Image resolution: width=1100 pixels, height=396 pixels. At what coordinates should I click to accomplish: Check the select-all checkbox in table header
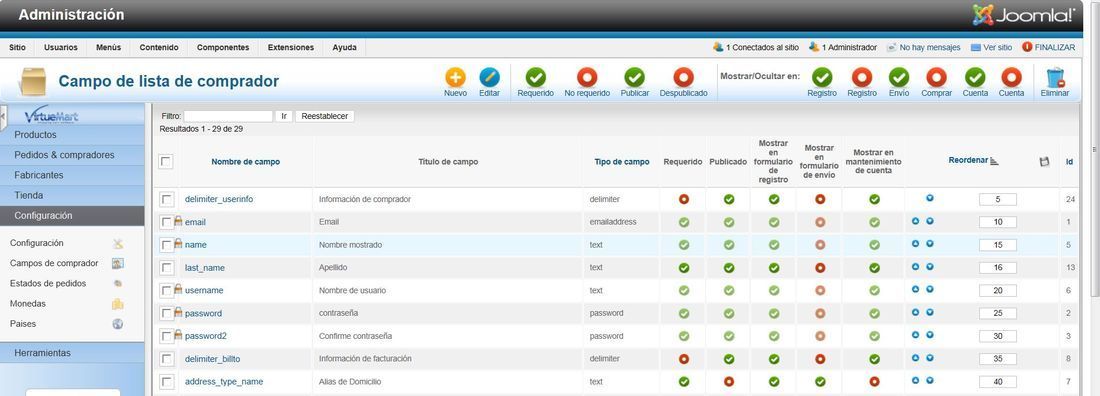[x=166, y=161]
